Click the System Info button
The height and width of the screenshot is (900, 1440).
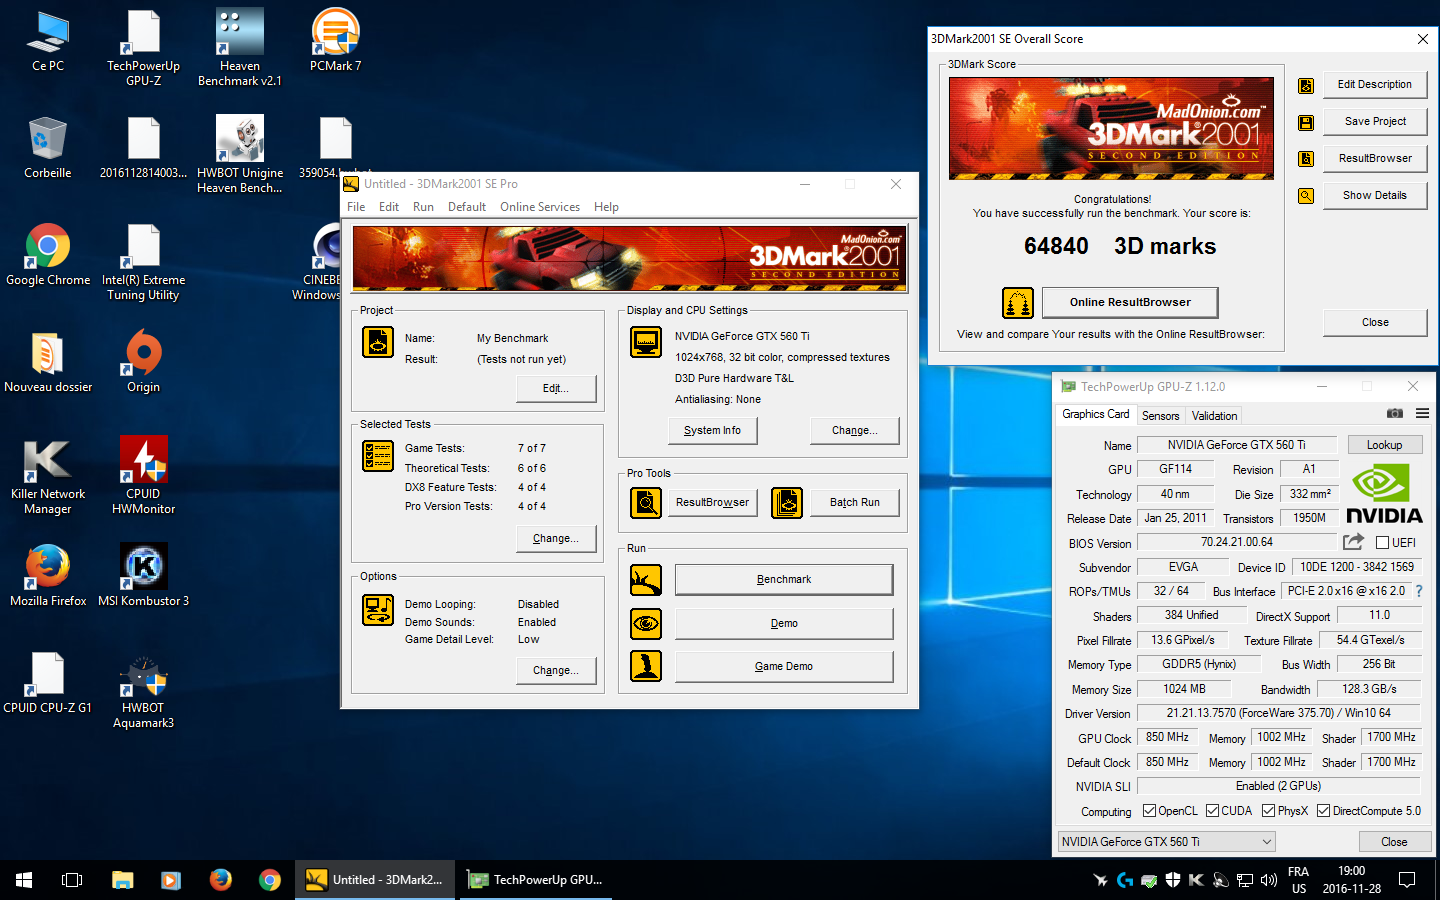point(712,431)
